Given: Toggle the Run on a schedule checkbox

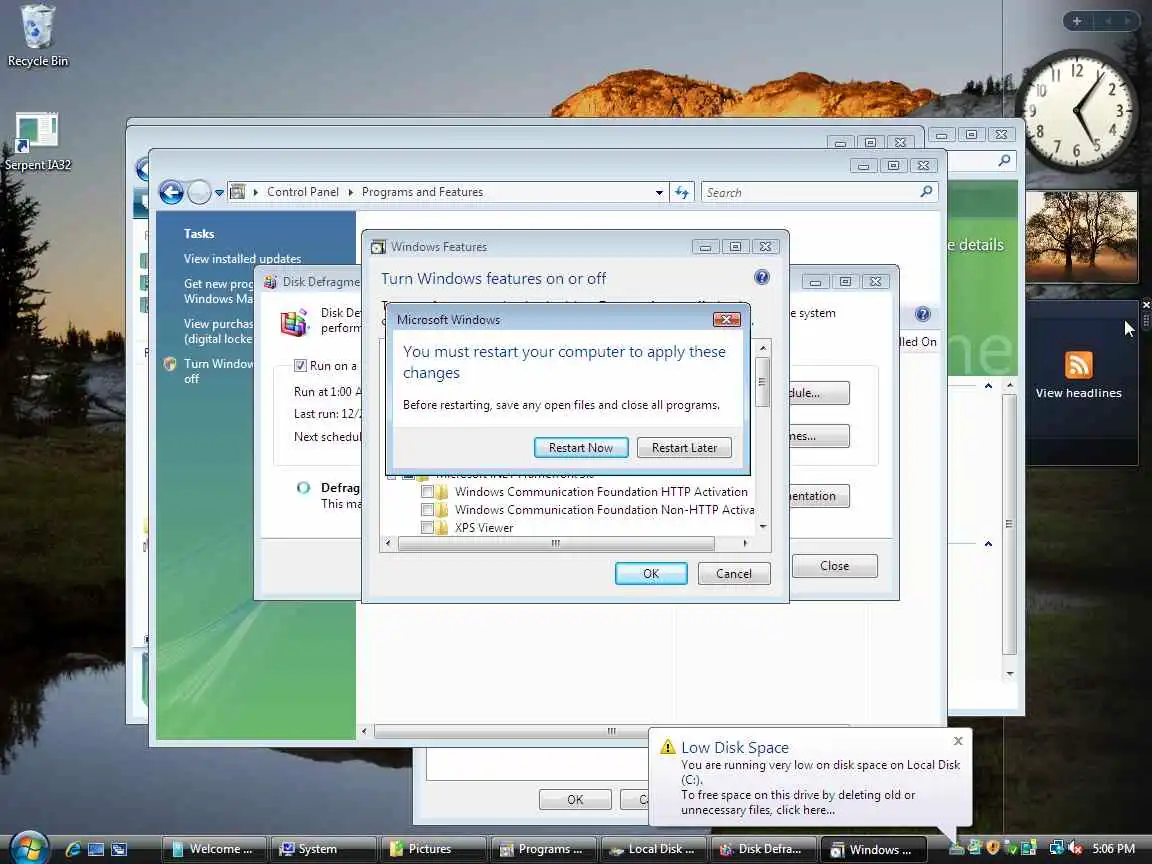Looking at the screenshot, I should coord(300,365).
